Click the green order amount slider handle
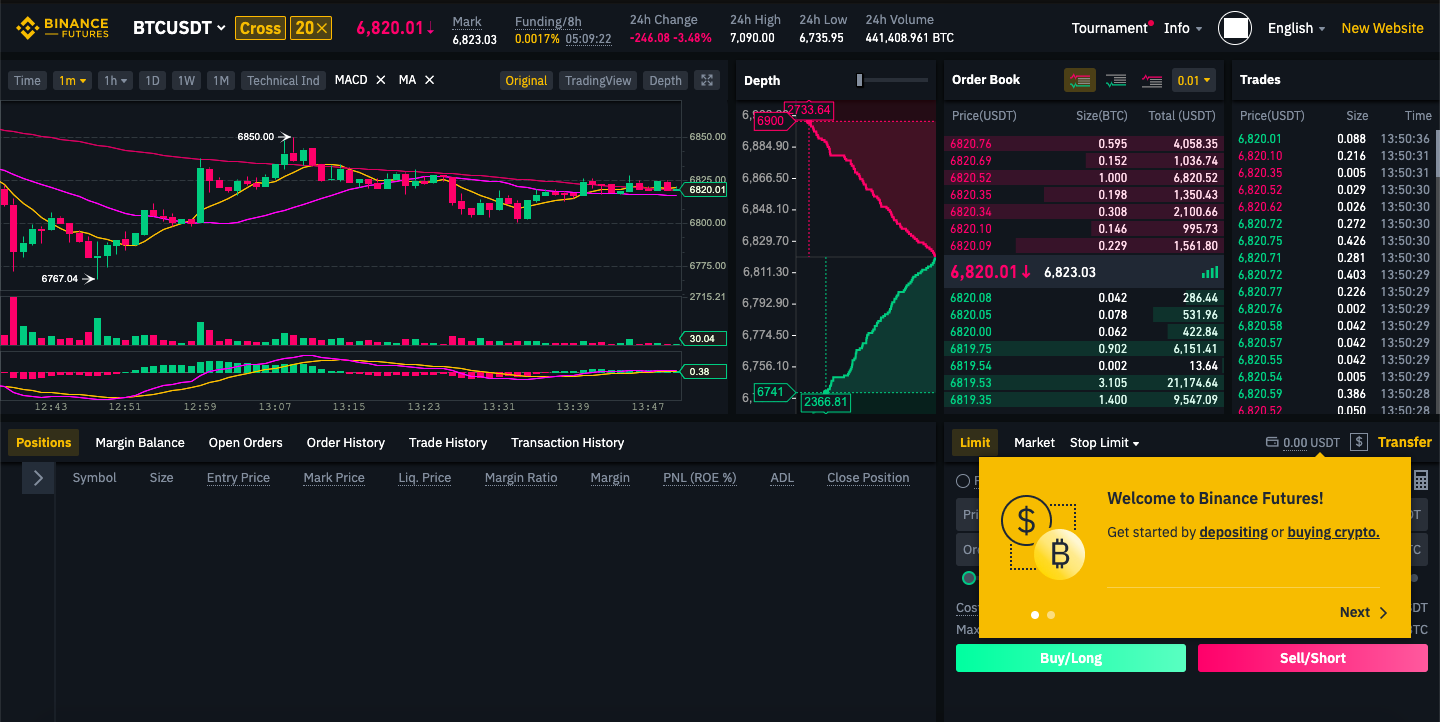Viewport: 1440px width, 722px height. 969,578
